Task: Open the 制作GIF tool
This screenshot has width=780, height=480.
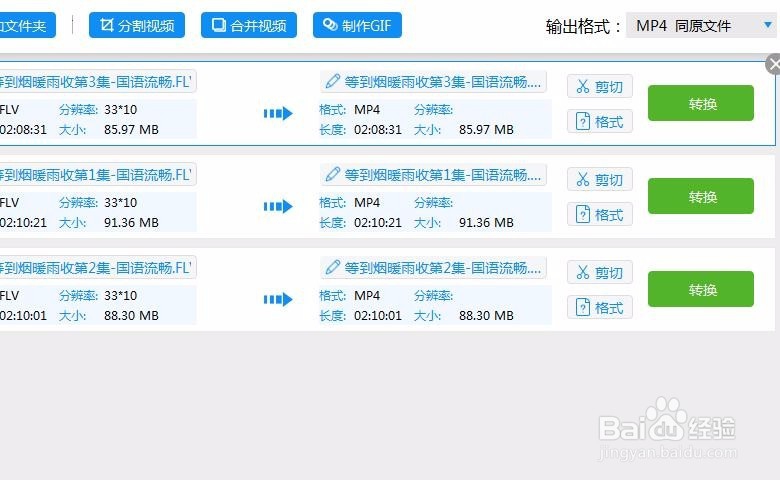Action: 357,25
